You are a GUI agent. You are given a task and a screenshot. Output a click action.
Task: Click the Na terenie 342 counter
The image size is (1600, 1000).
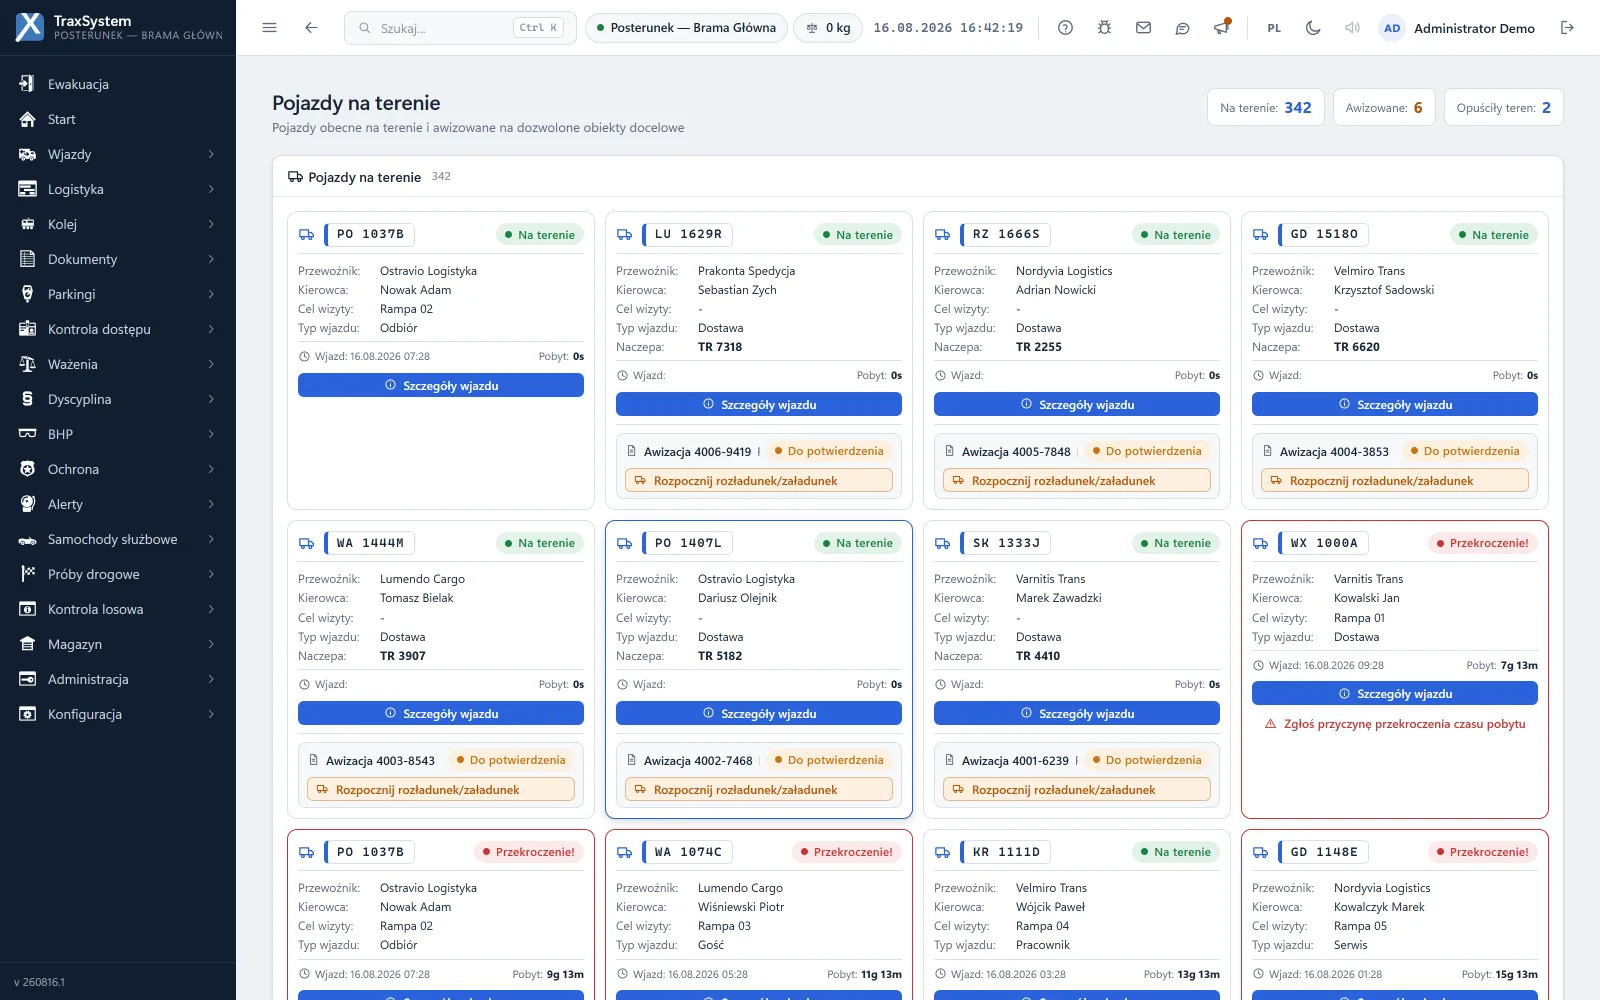[x=1266, y=107]
